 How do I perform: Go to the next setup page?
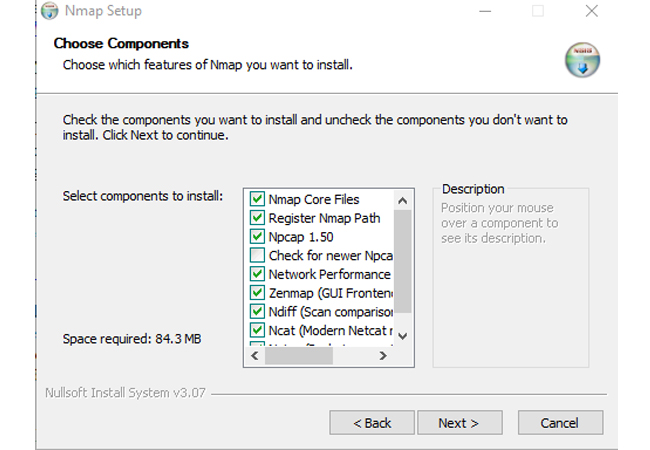tap(460, 423)
